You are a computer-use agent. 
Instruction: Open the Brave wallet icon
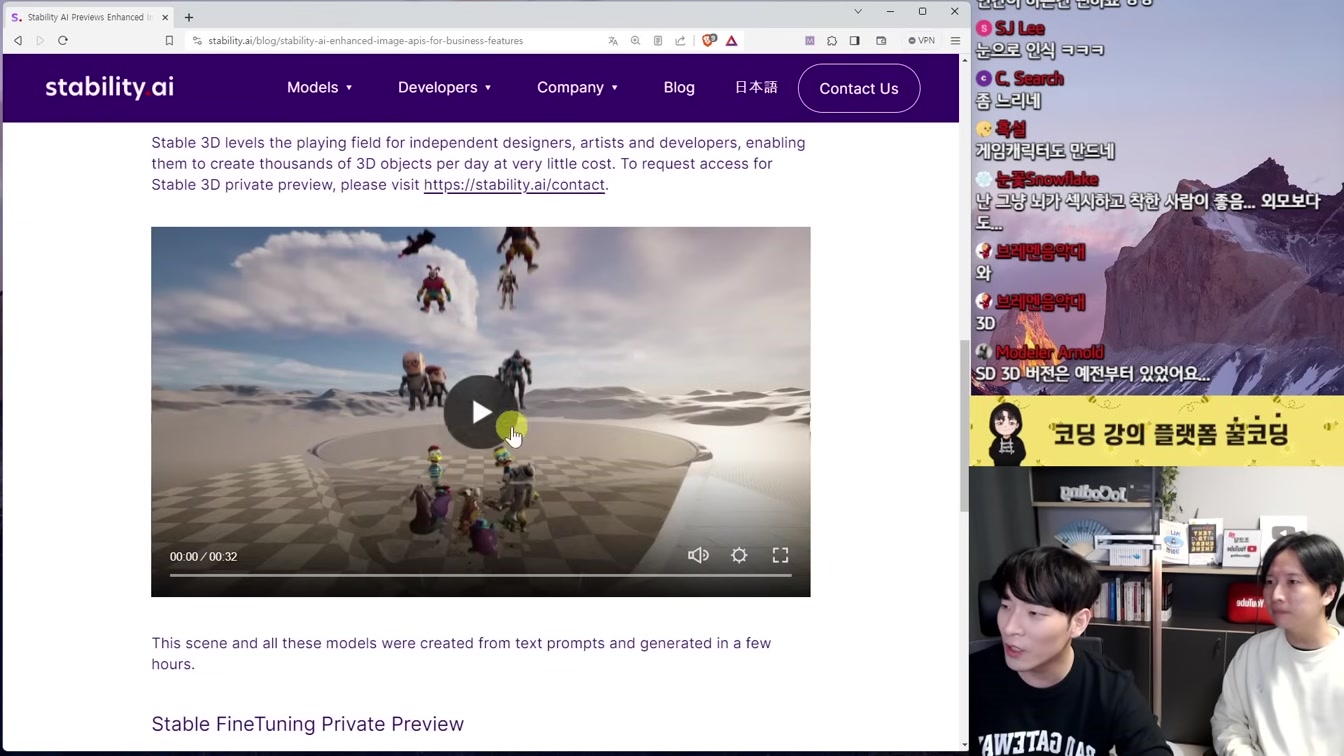[x=881, y=41]
